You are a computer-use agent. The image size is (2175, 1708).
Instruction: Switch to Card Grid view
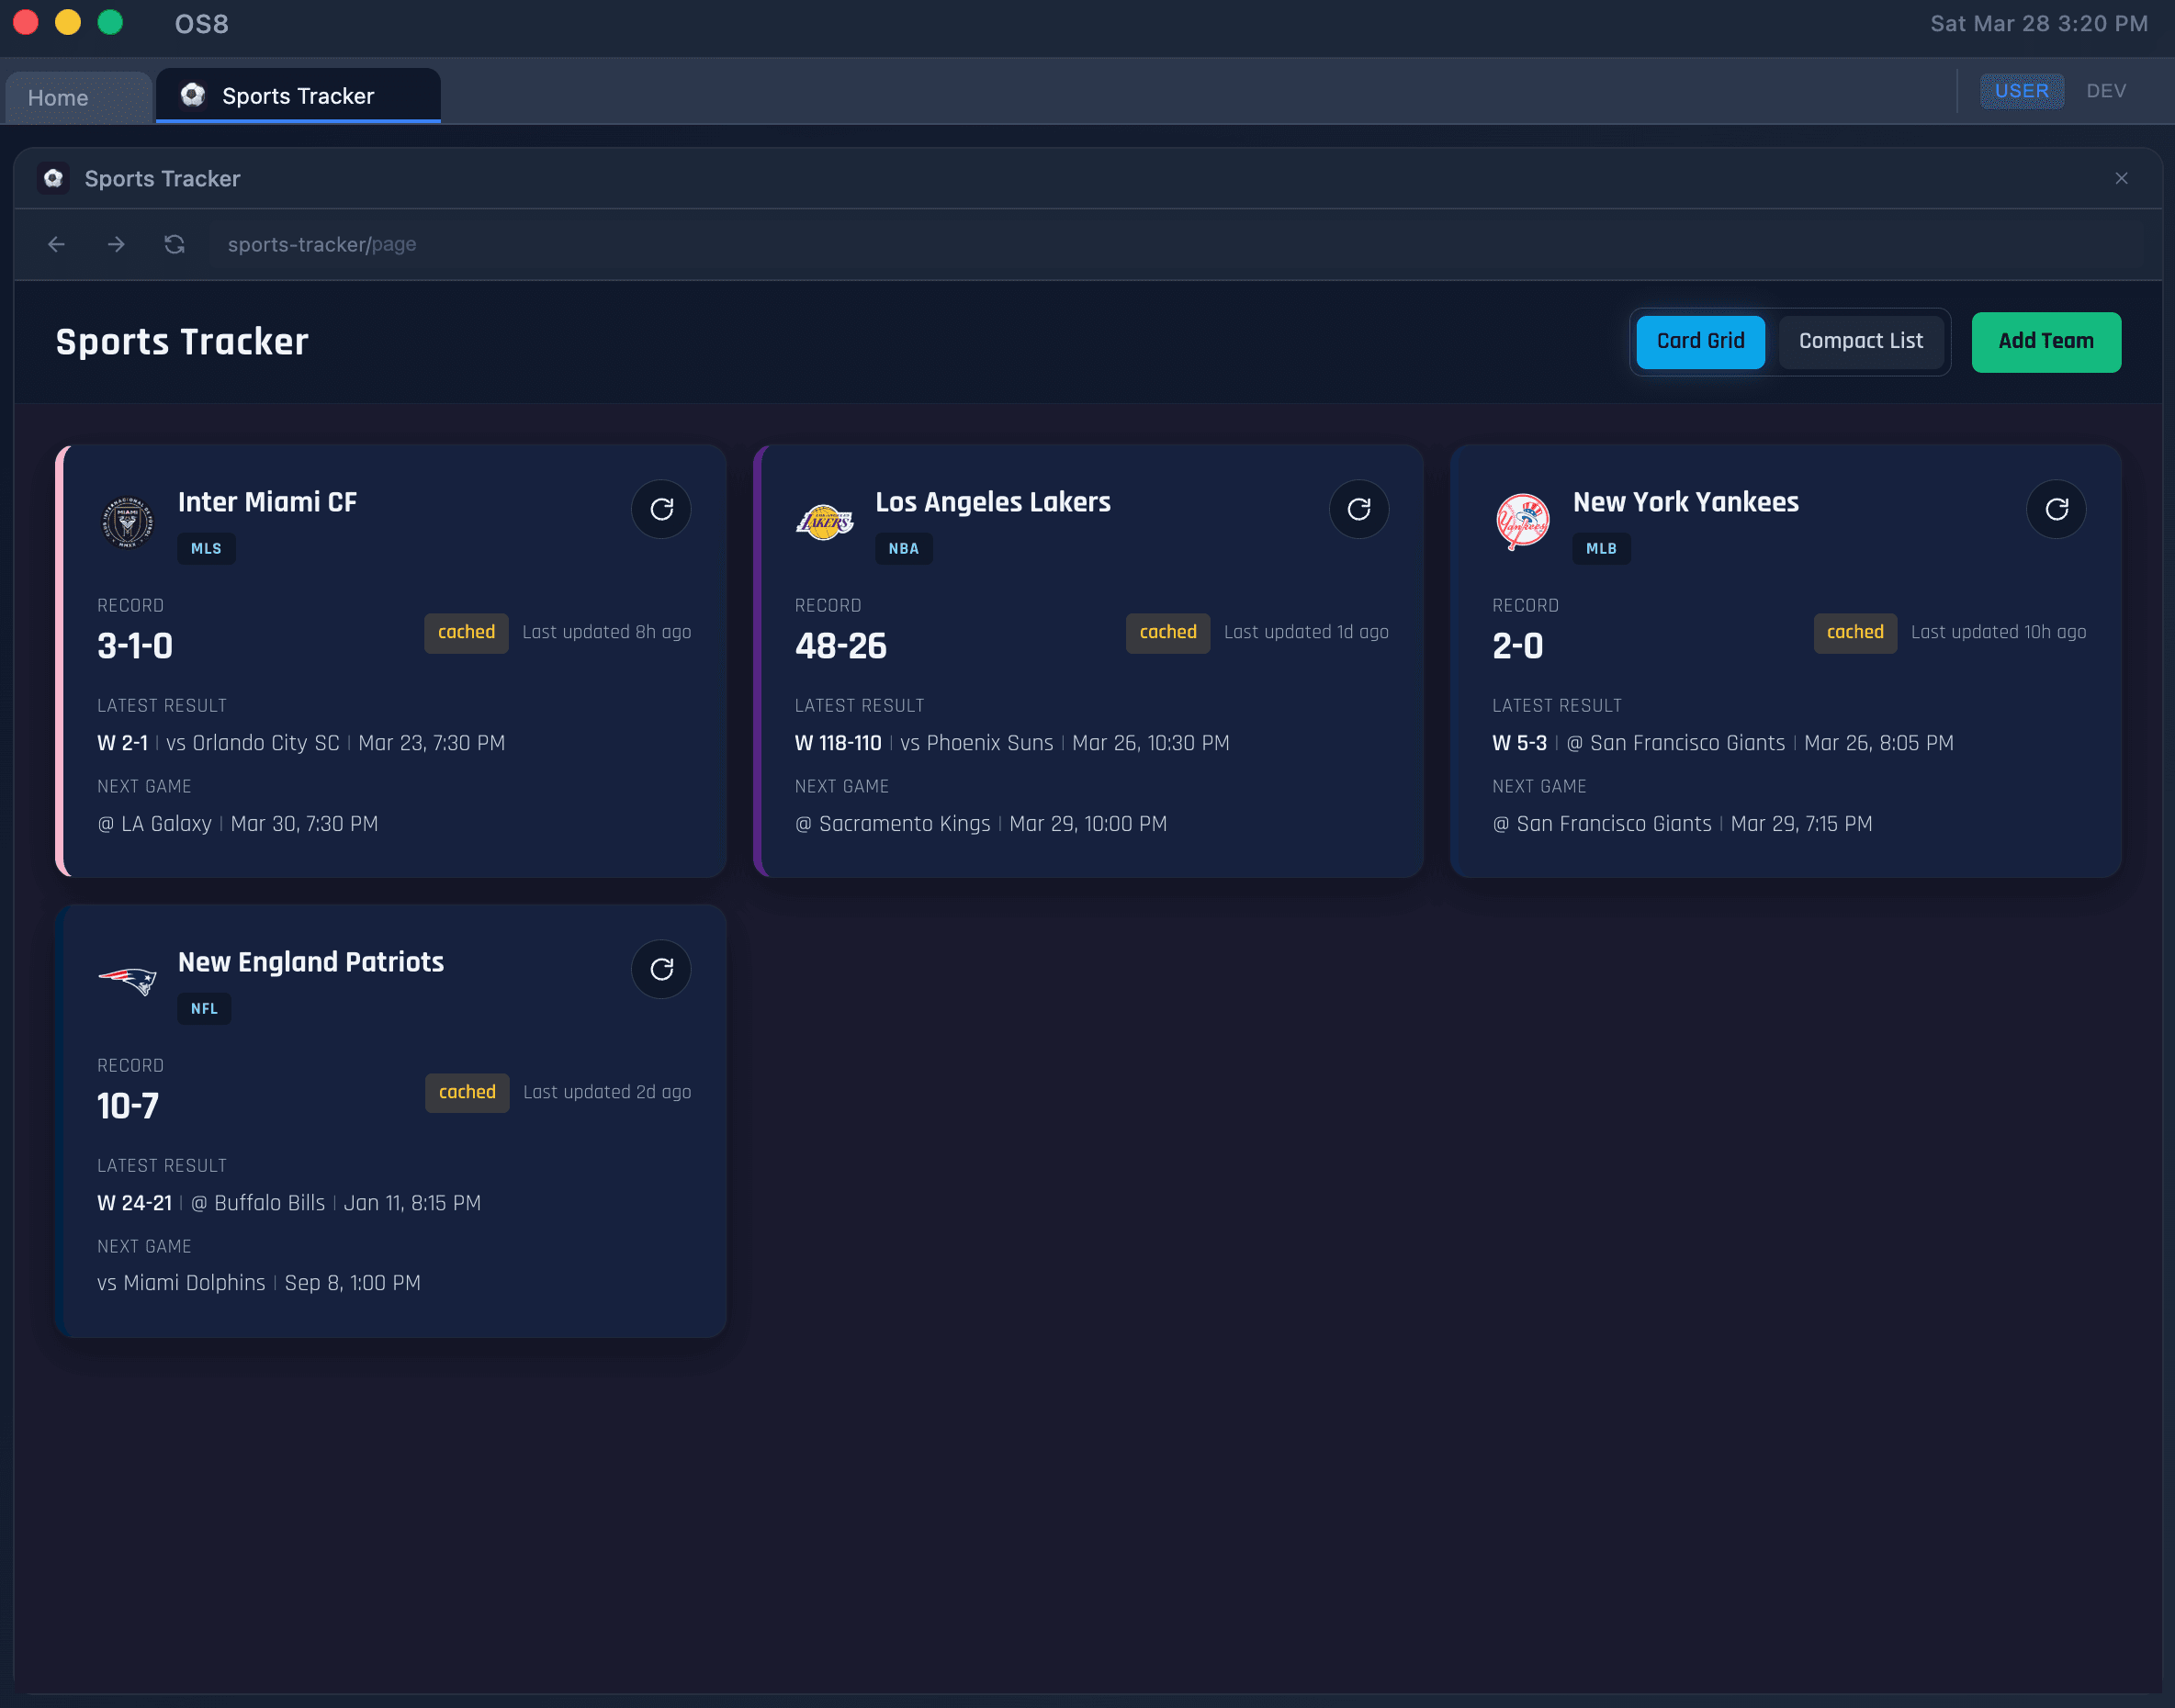click(x=1700, y=341)
